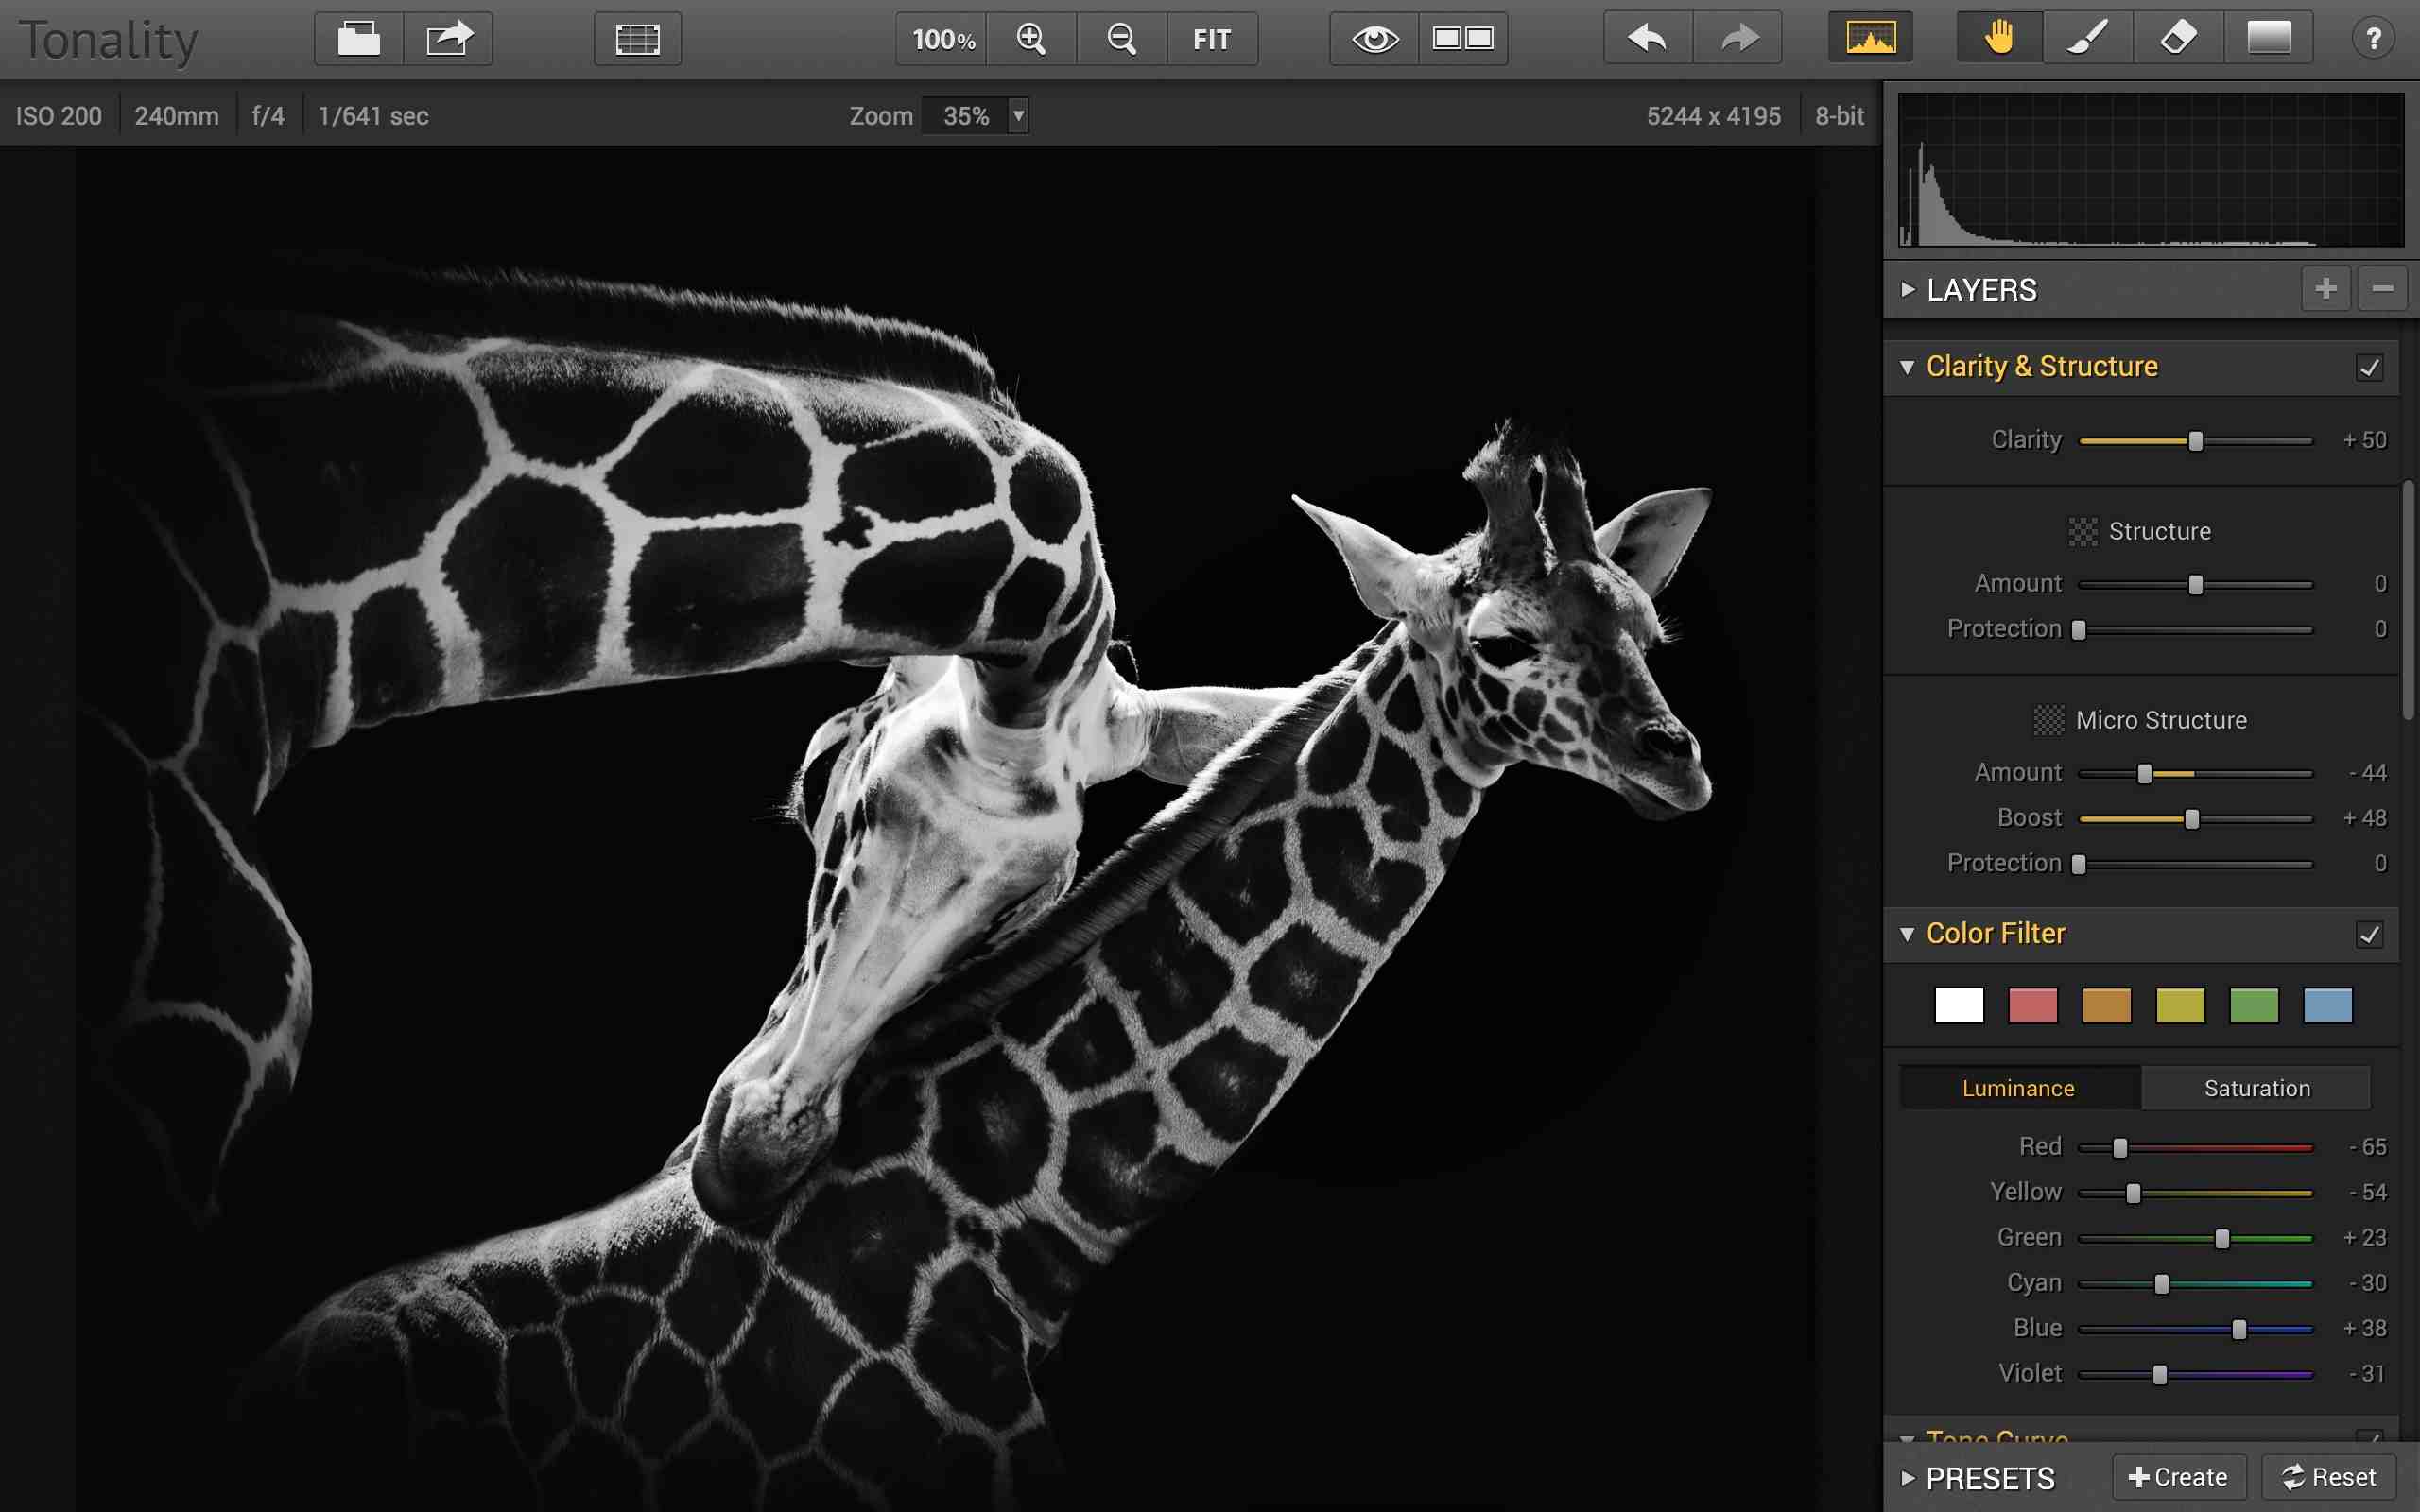Click the undo arrow icon
Screen dimensions: 2420x1512
[1647, 39]
